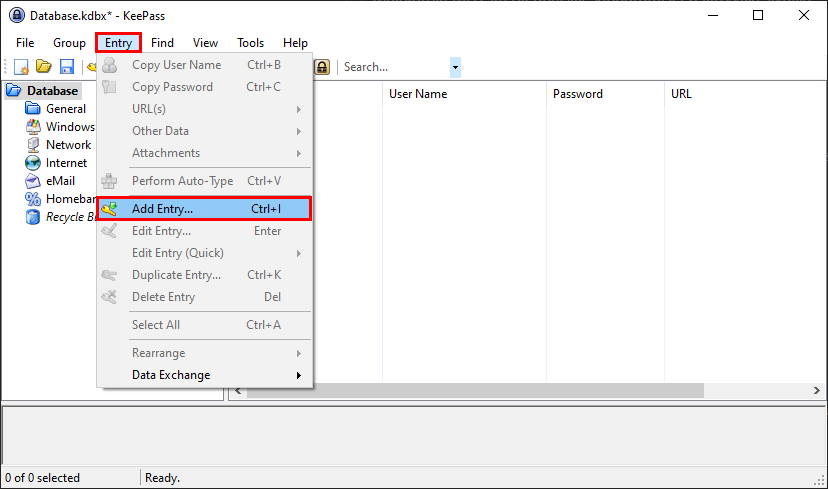Choose Add Entry... from the menu
Screen dimensions: 828x489
click(204, 209)
